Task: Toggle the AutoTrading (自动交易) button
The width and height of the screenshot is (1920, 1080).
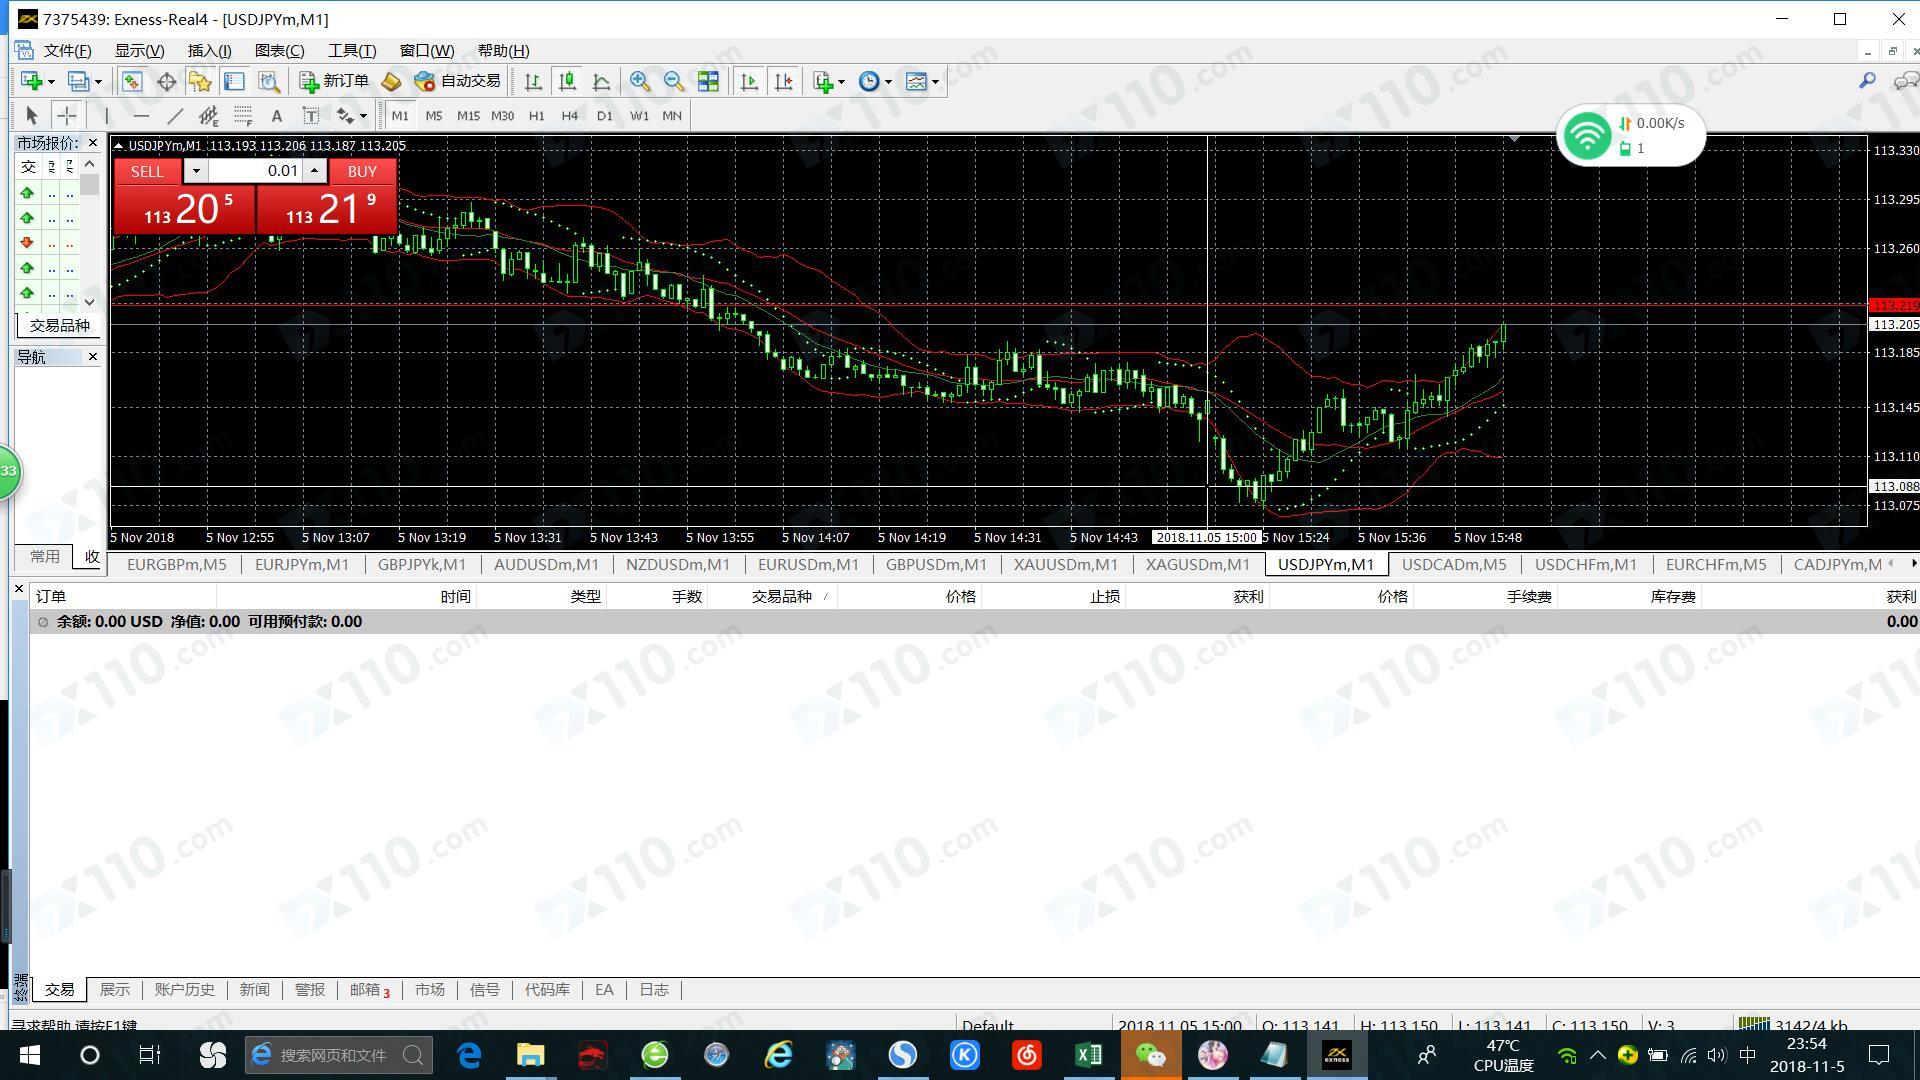Action: point(457,82)
